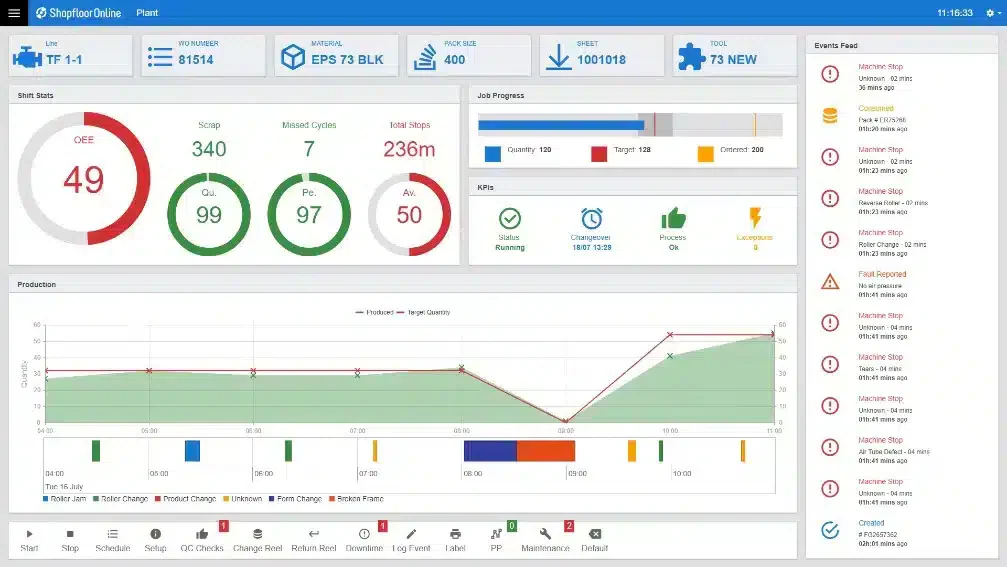Click the Change Reel icon
Screen dimensions: 1007x567
pos(258,534)
